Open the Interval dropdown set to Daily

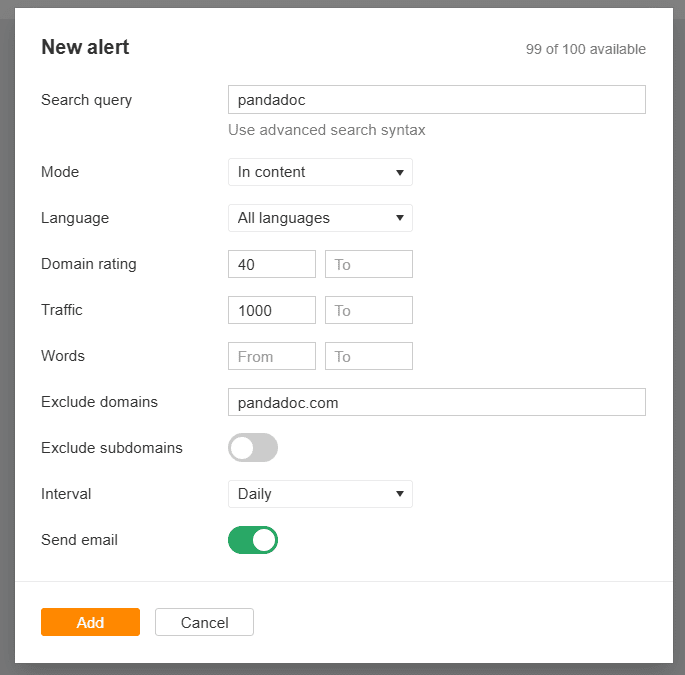click(x=320, y=494)
